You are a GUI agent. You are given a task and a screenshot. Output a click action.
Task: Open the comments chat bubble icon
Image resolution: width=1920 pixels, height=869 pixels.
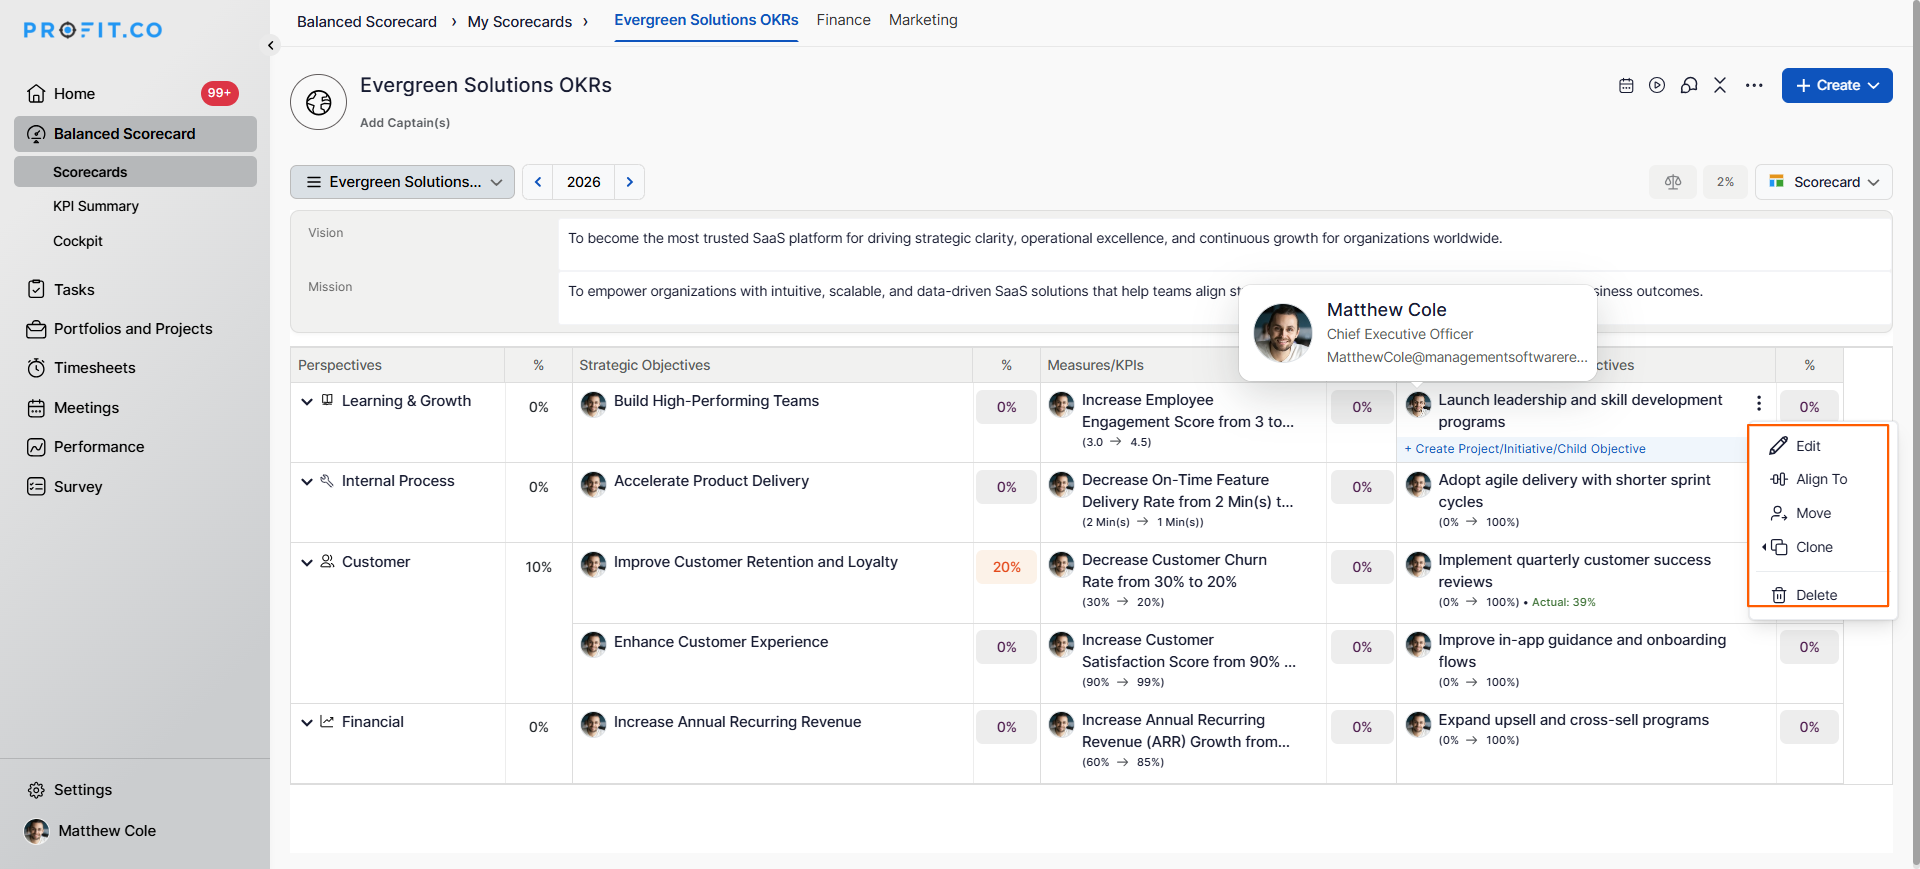[x=1689, y=86]
